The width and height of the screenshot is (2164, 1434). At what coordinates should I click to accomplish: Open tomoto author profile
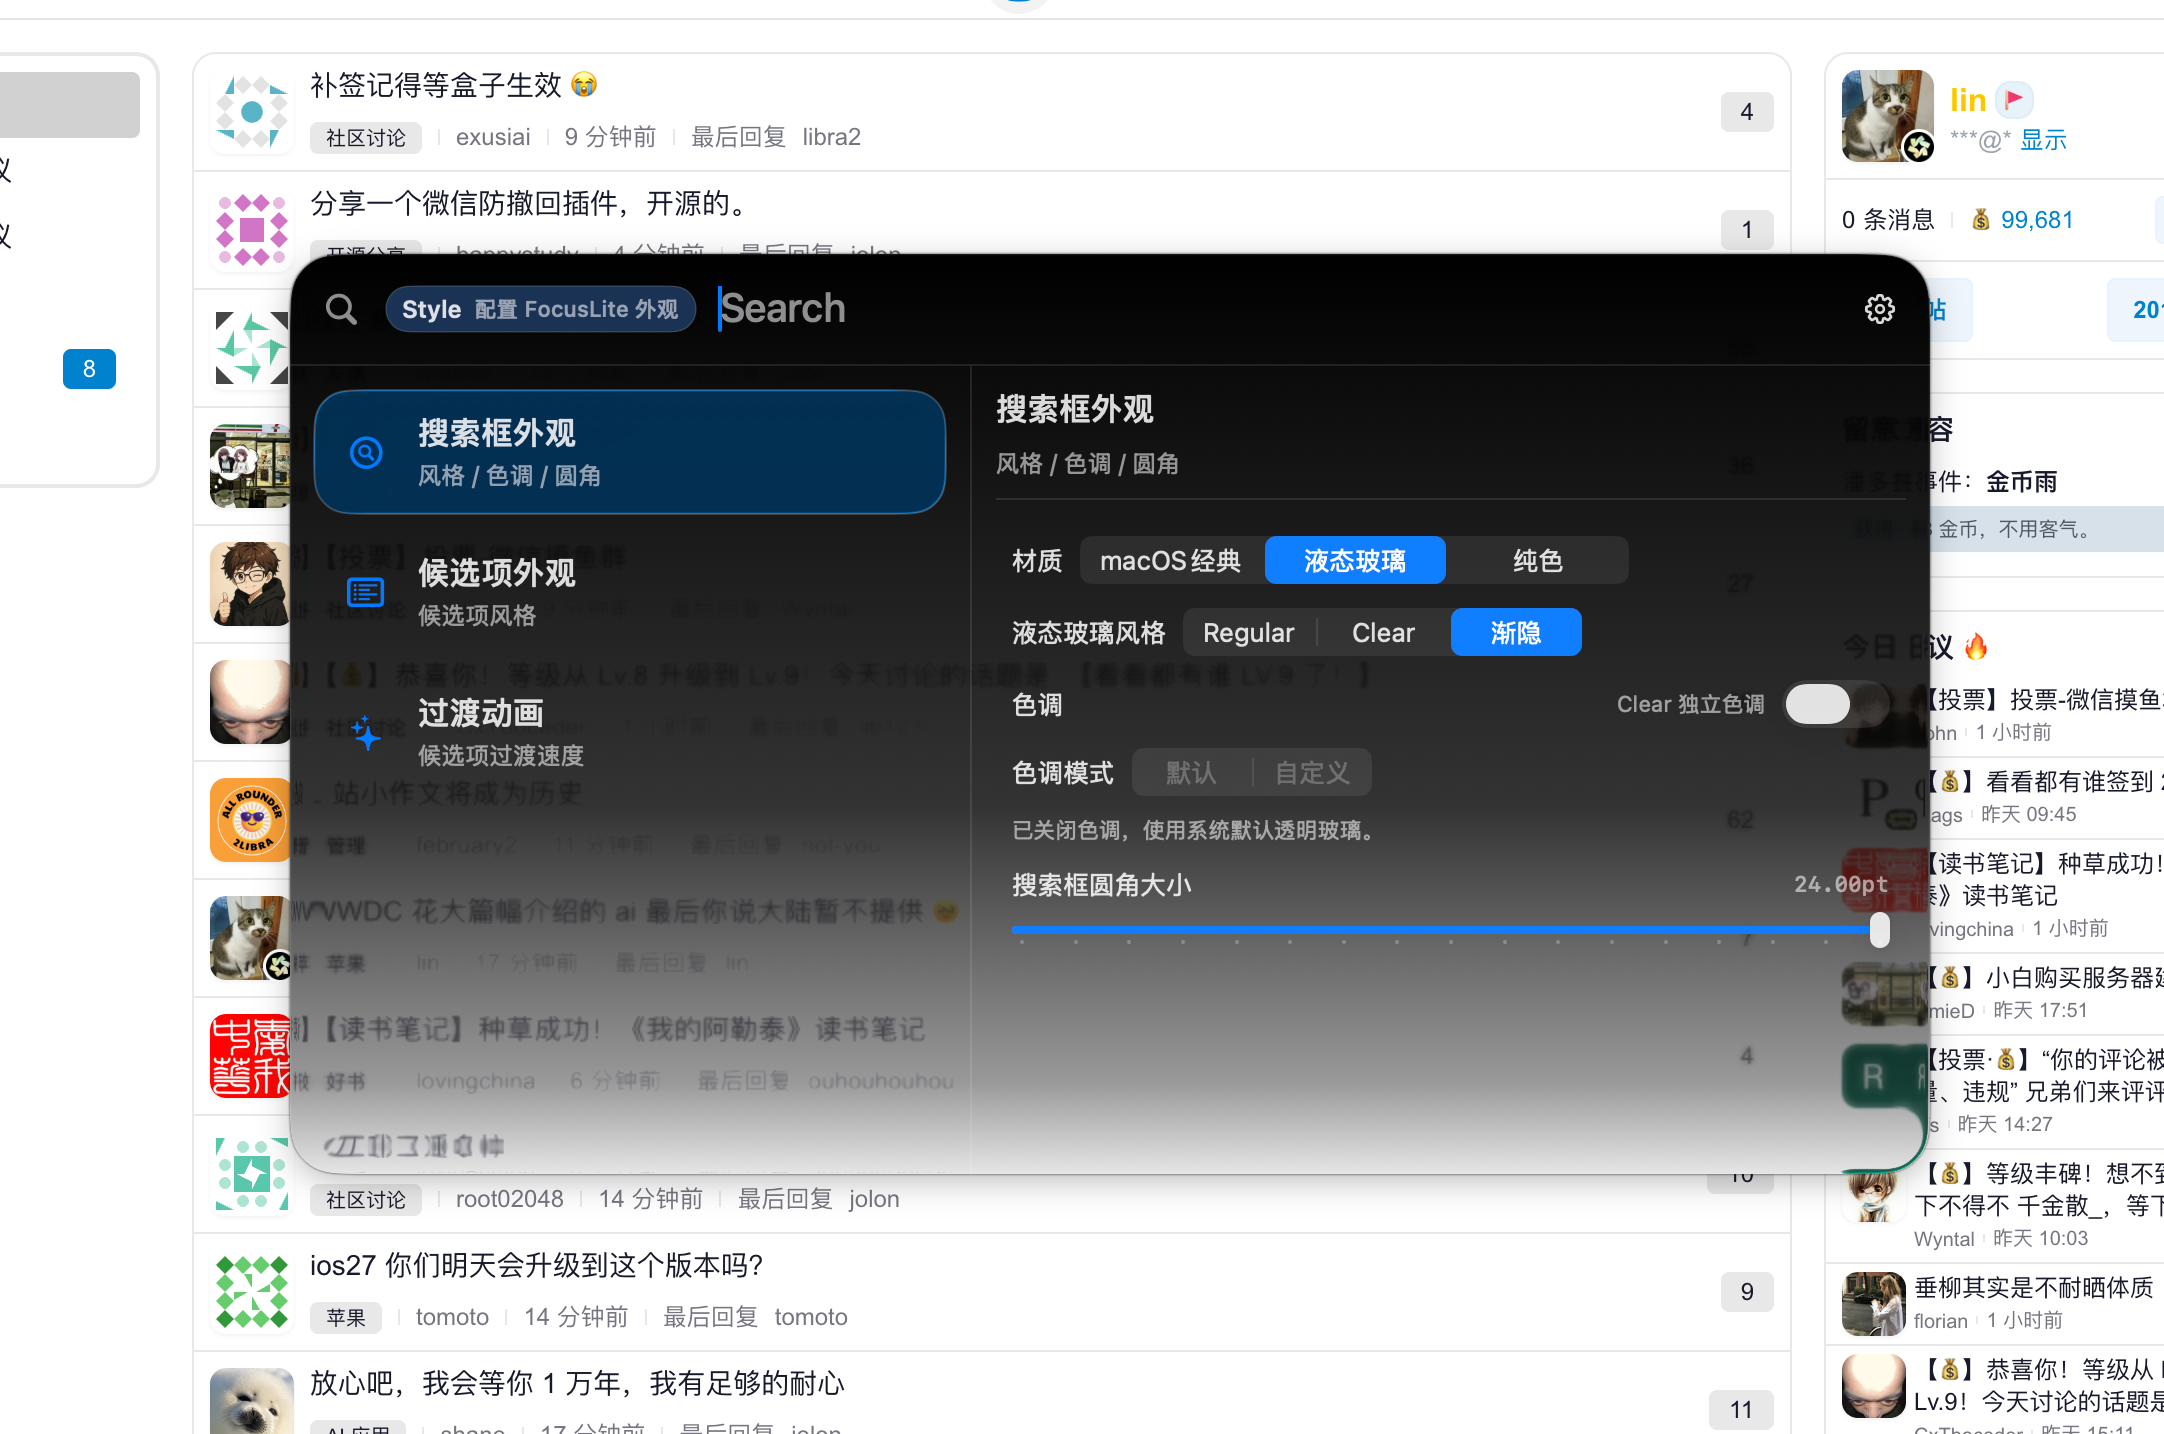click(452, 1317)
